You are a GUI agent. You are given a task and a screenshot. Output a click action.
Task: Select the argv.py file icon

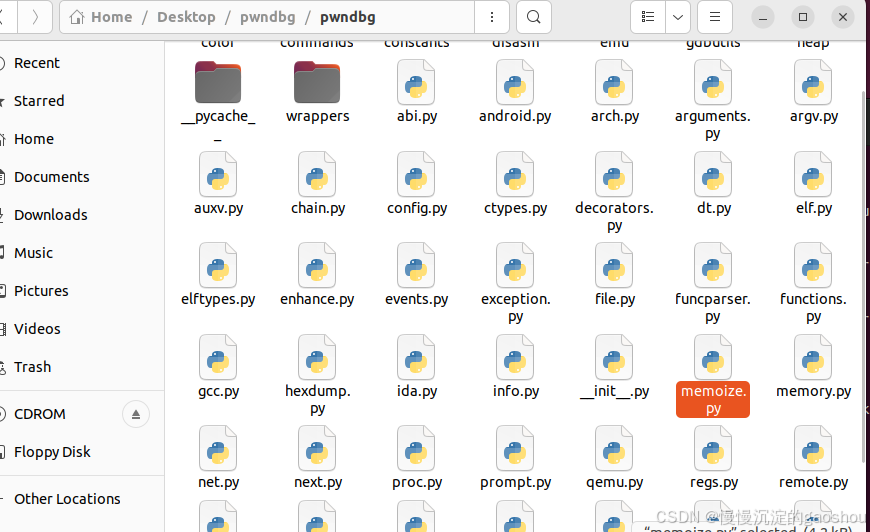(x=813, y=83)
